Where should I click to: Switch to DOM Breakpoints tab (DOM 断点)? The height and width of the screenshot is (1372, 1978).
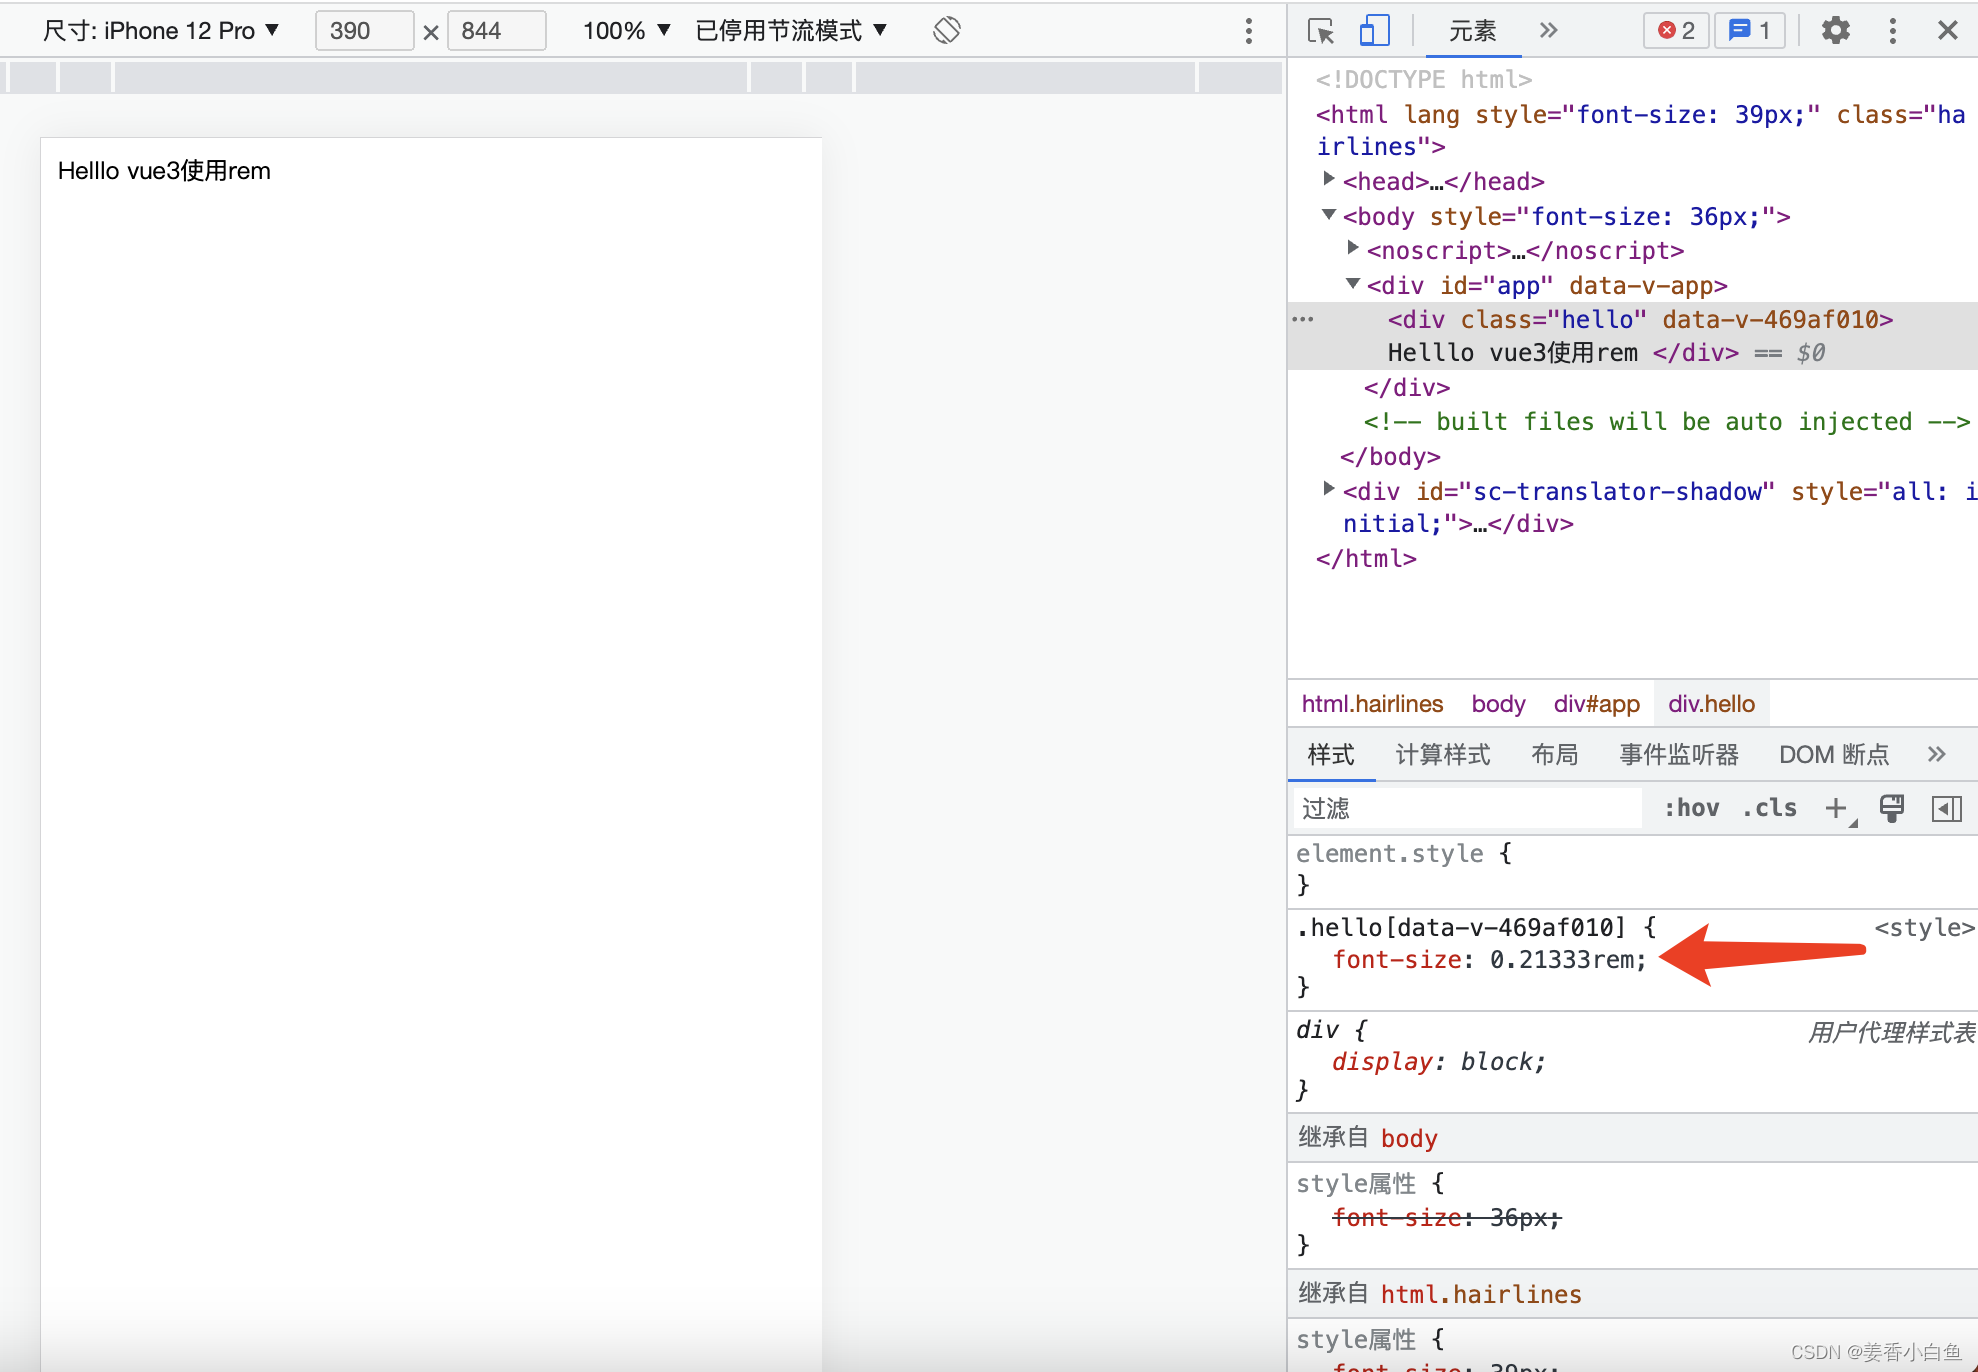click(x=1834, y=755)
